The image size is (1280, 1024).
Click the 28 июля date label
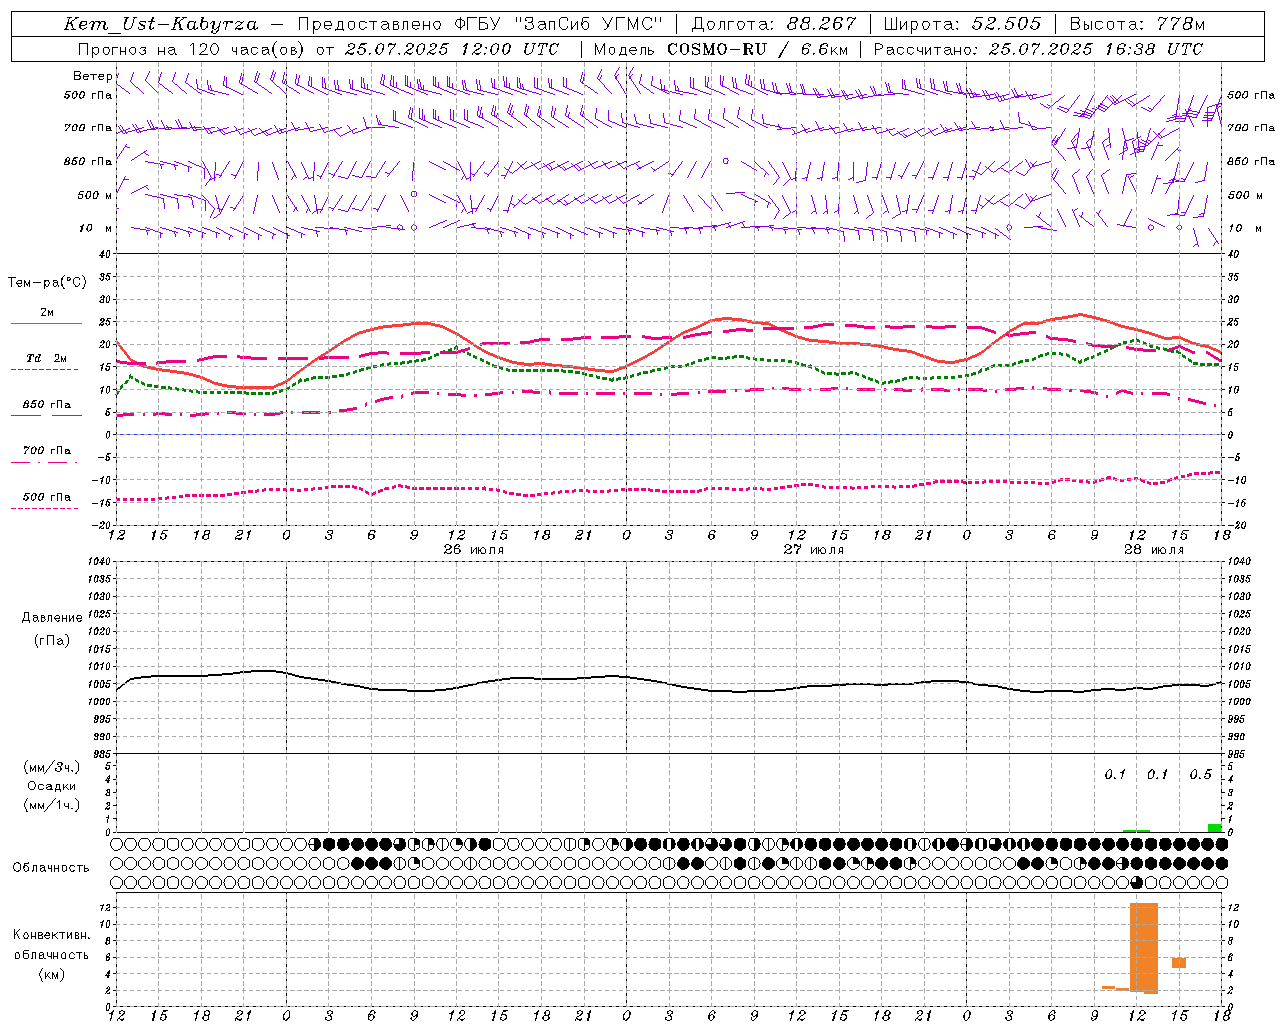1153,550
